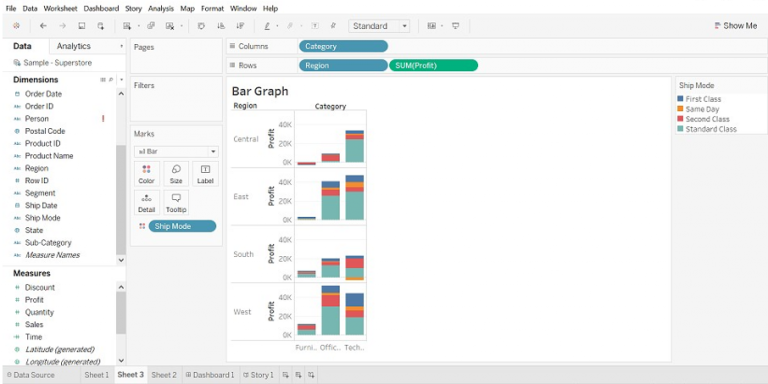Switch to the Sheet 2 tab
768x384 pixels.
point(164,375)
